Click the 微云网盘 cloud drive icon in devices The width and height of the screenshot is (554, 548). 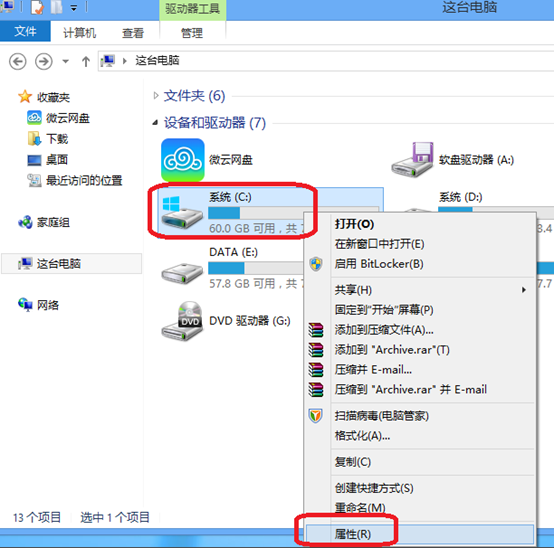tap(182, 160)
